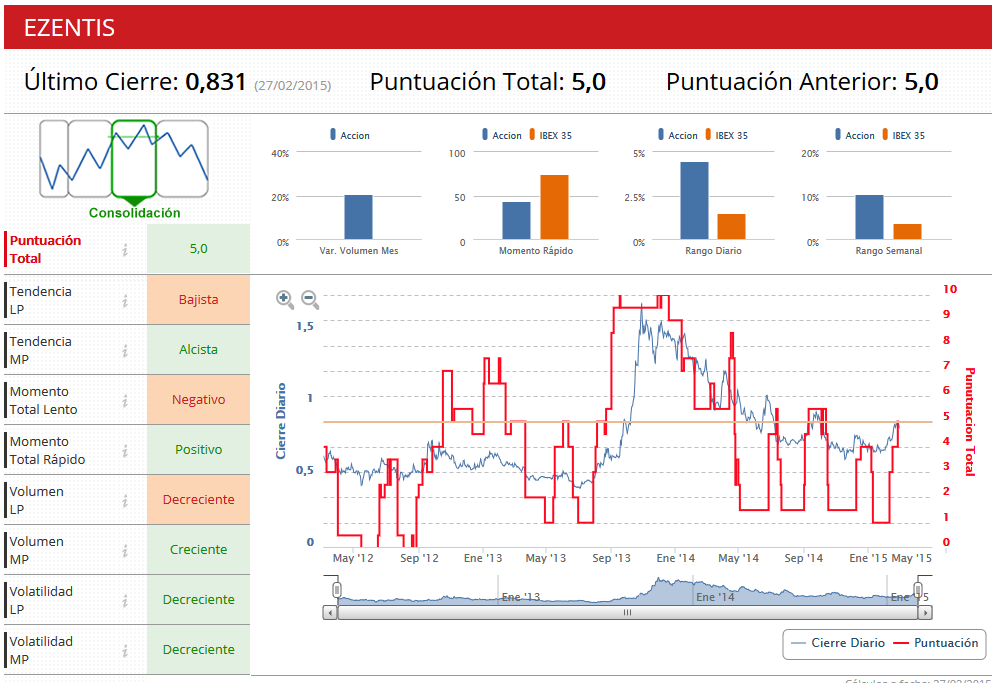Screen dimensions: 999x683
Task: Click Decreciente value for Volatilidad LP
Action: [x=198, y=600]
